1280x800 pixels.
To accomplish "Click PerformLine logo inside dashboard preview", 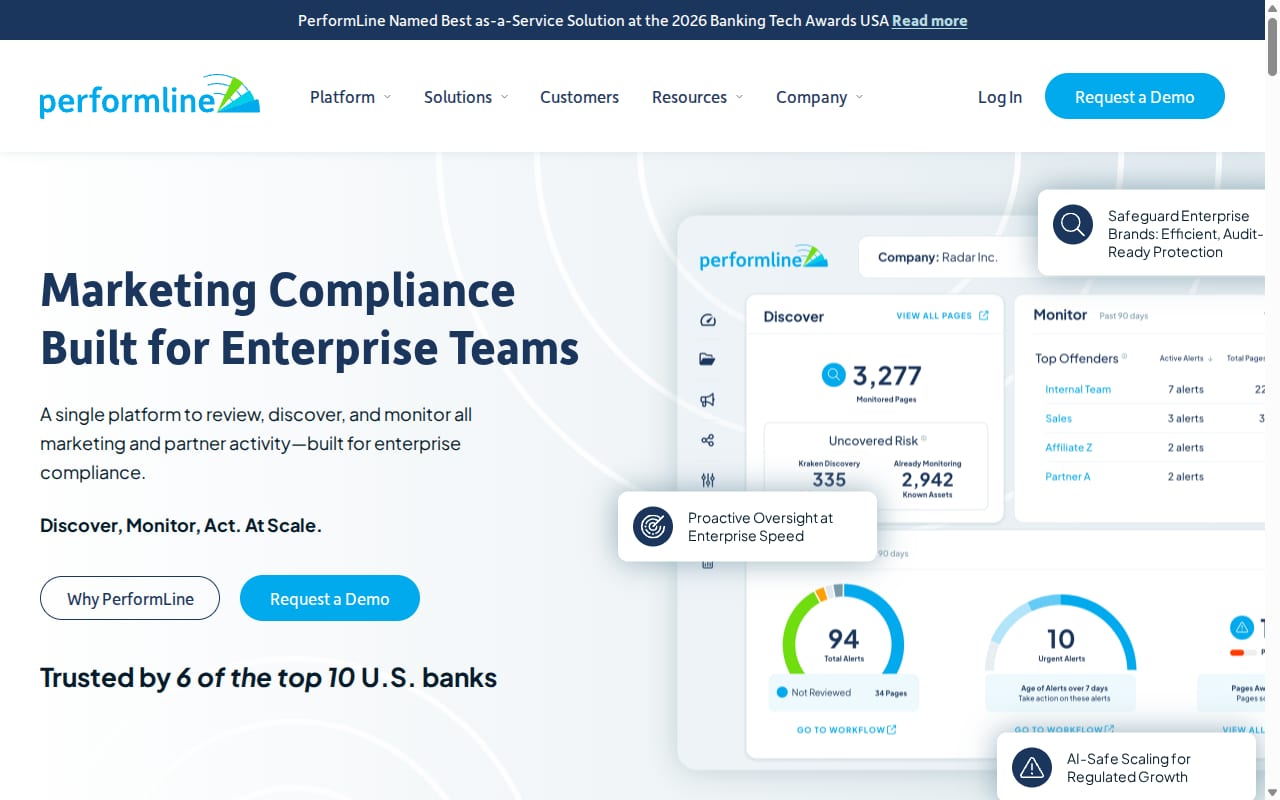I will pos(764,257).
